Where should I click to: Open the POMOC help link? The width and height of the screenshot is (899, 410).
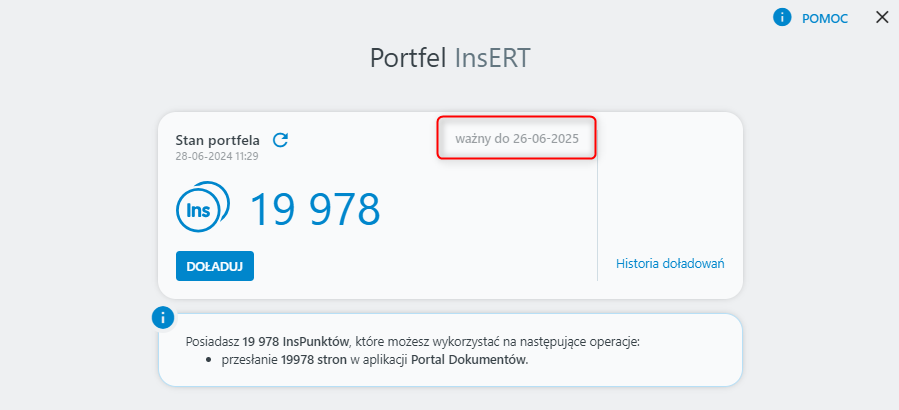click(824, 19)
